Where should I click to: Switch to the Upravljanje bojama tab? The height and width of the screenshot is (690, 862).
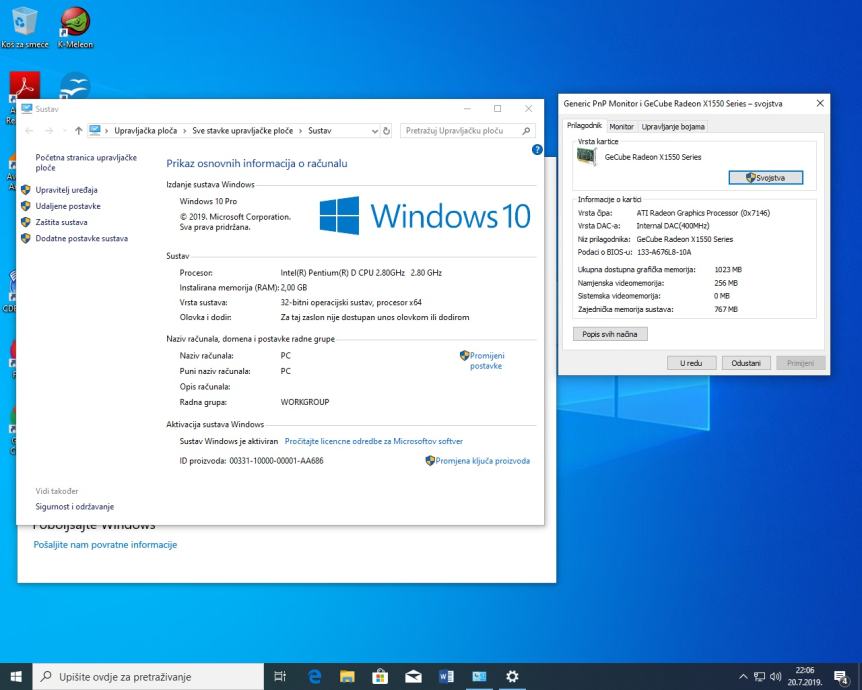tap(673, 126)
